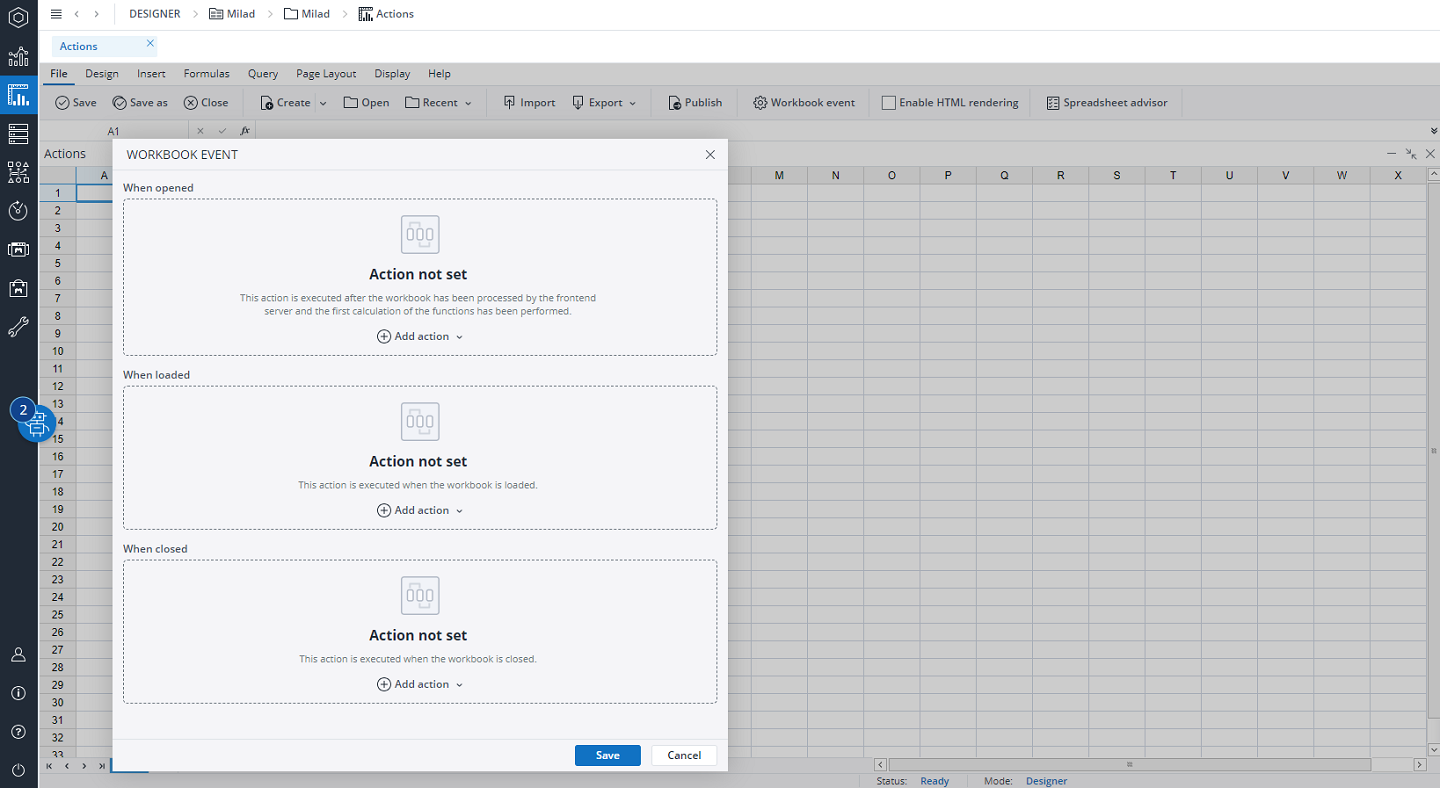Switch to the Page Layout menu
This screenshot has height=788, width=1440.
point(326,74)
